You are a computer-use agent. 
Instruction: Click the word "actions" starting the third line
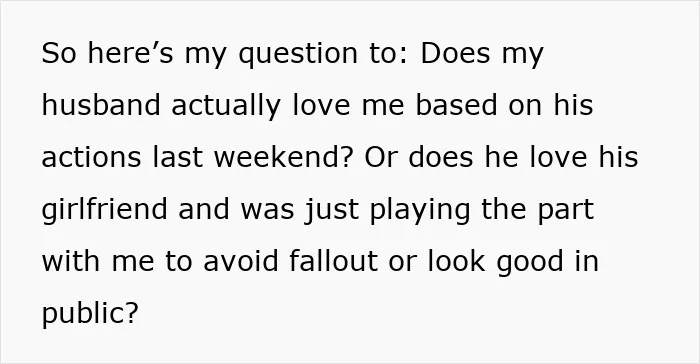pos(91,158)
